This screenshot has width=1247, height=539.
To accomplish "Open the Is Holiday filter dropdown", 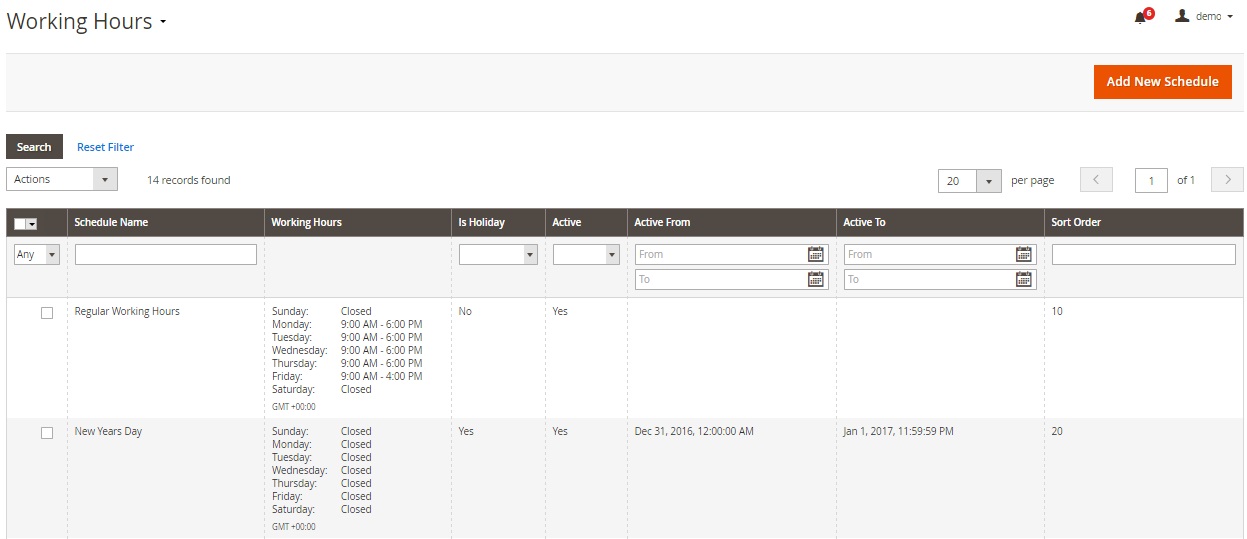I will click(x=499, y=255).
